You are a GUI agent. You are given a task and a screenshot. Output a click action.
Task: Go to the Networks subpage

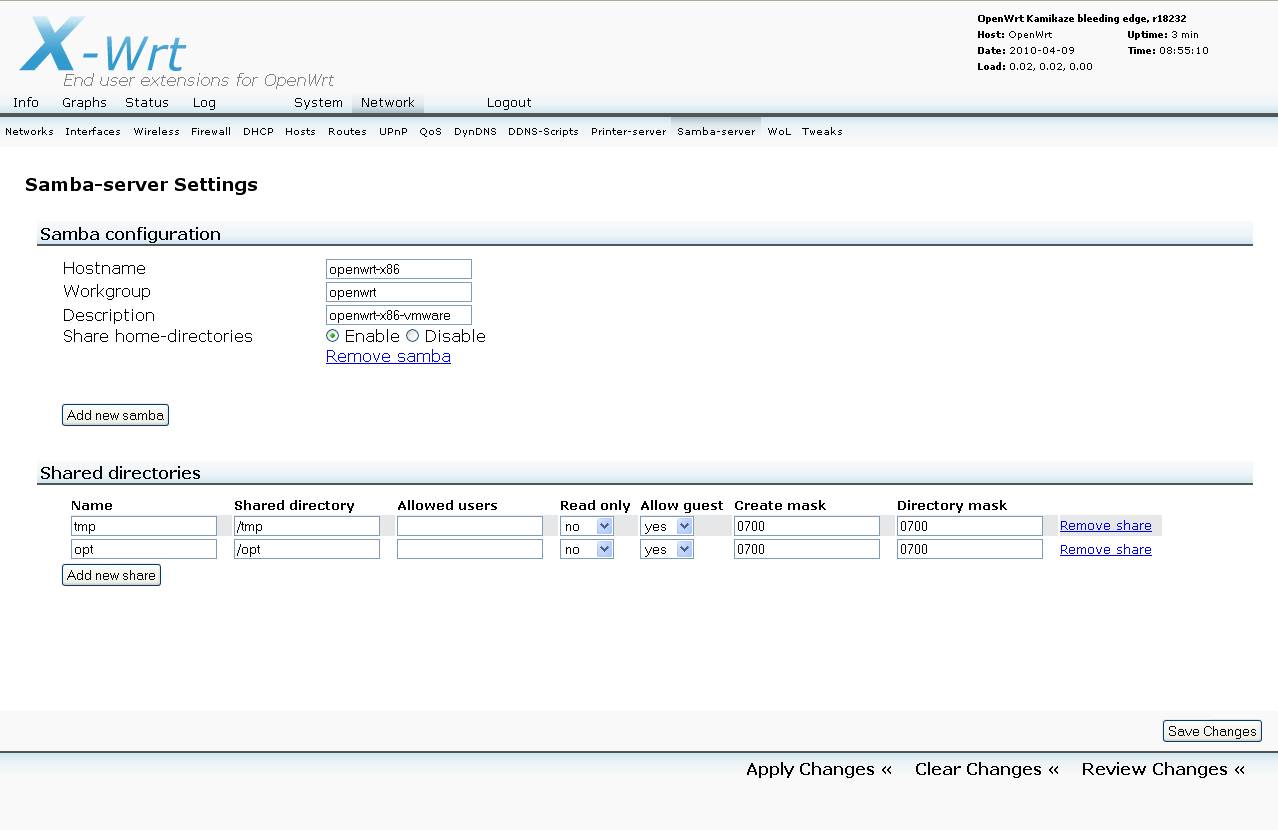(x=29, y=131)
